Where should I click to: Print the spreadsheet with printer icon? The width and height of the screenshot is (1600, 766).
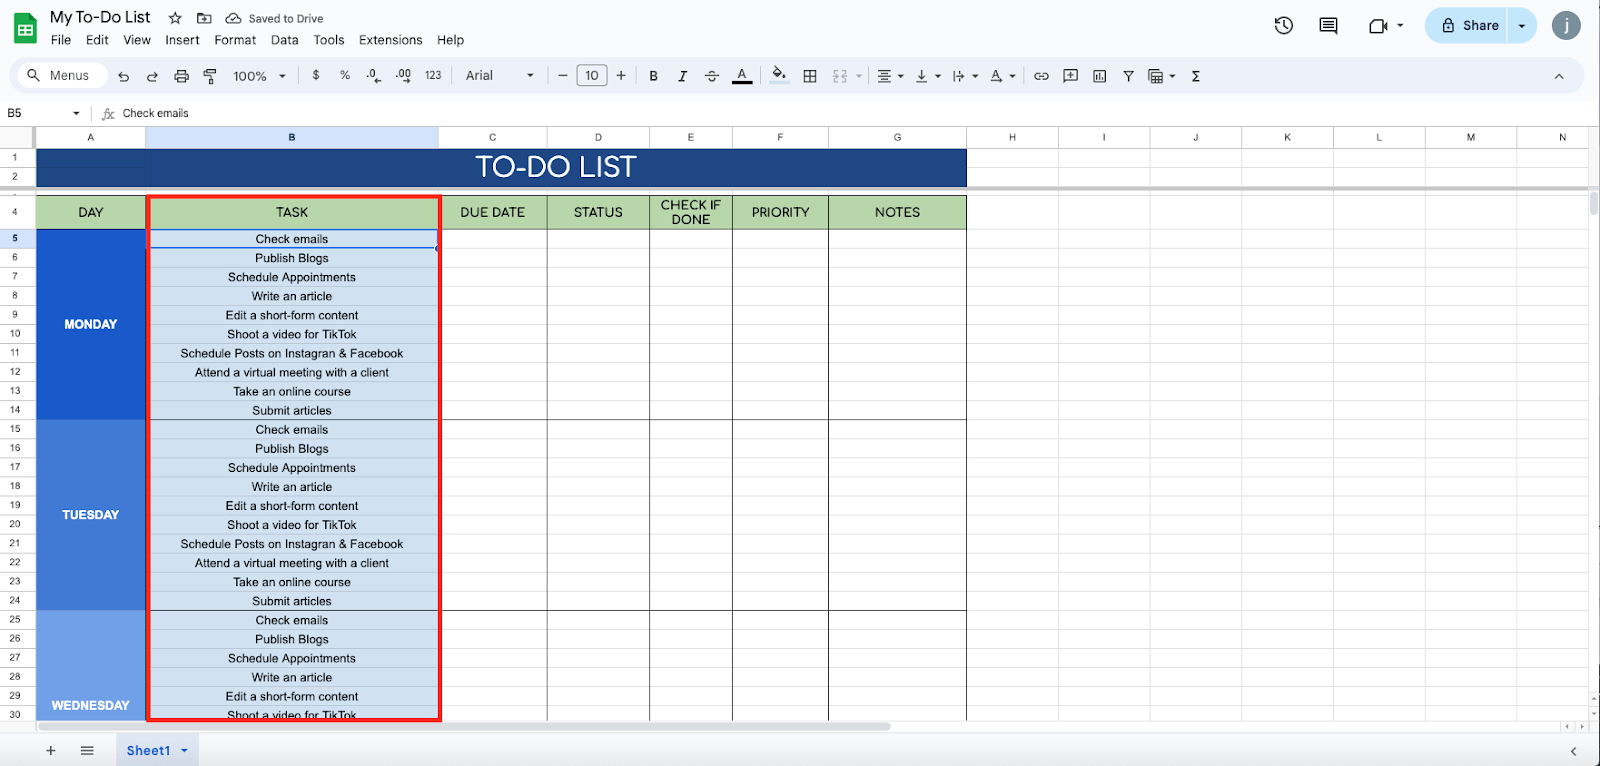pyautogui.click(x=181, y=76)
